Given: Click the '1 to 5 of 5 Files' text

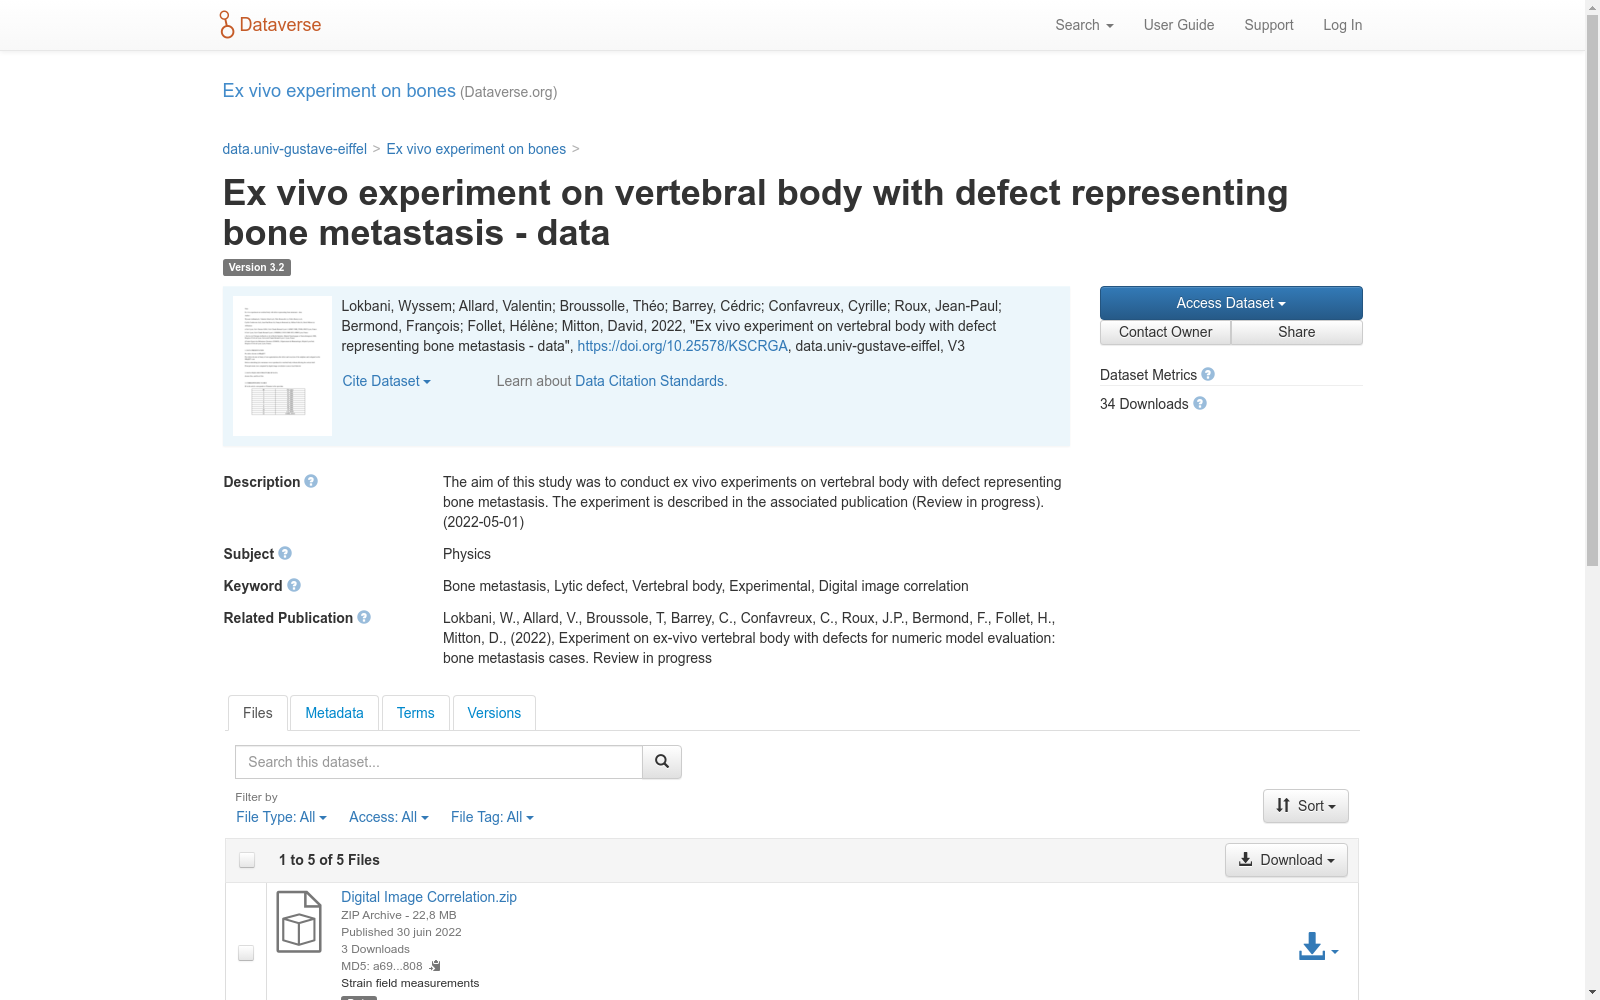Looking at the screenshot, I should coord(329,860).
